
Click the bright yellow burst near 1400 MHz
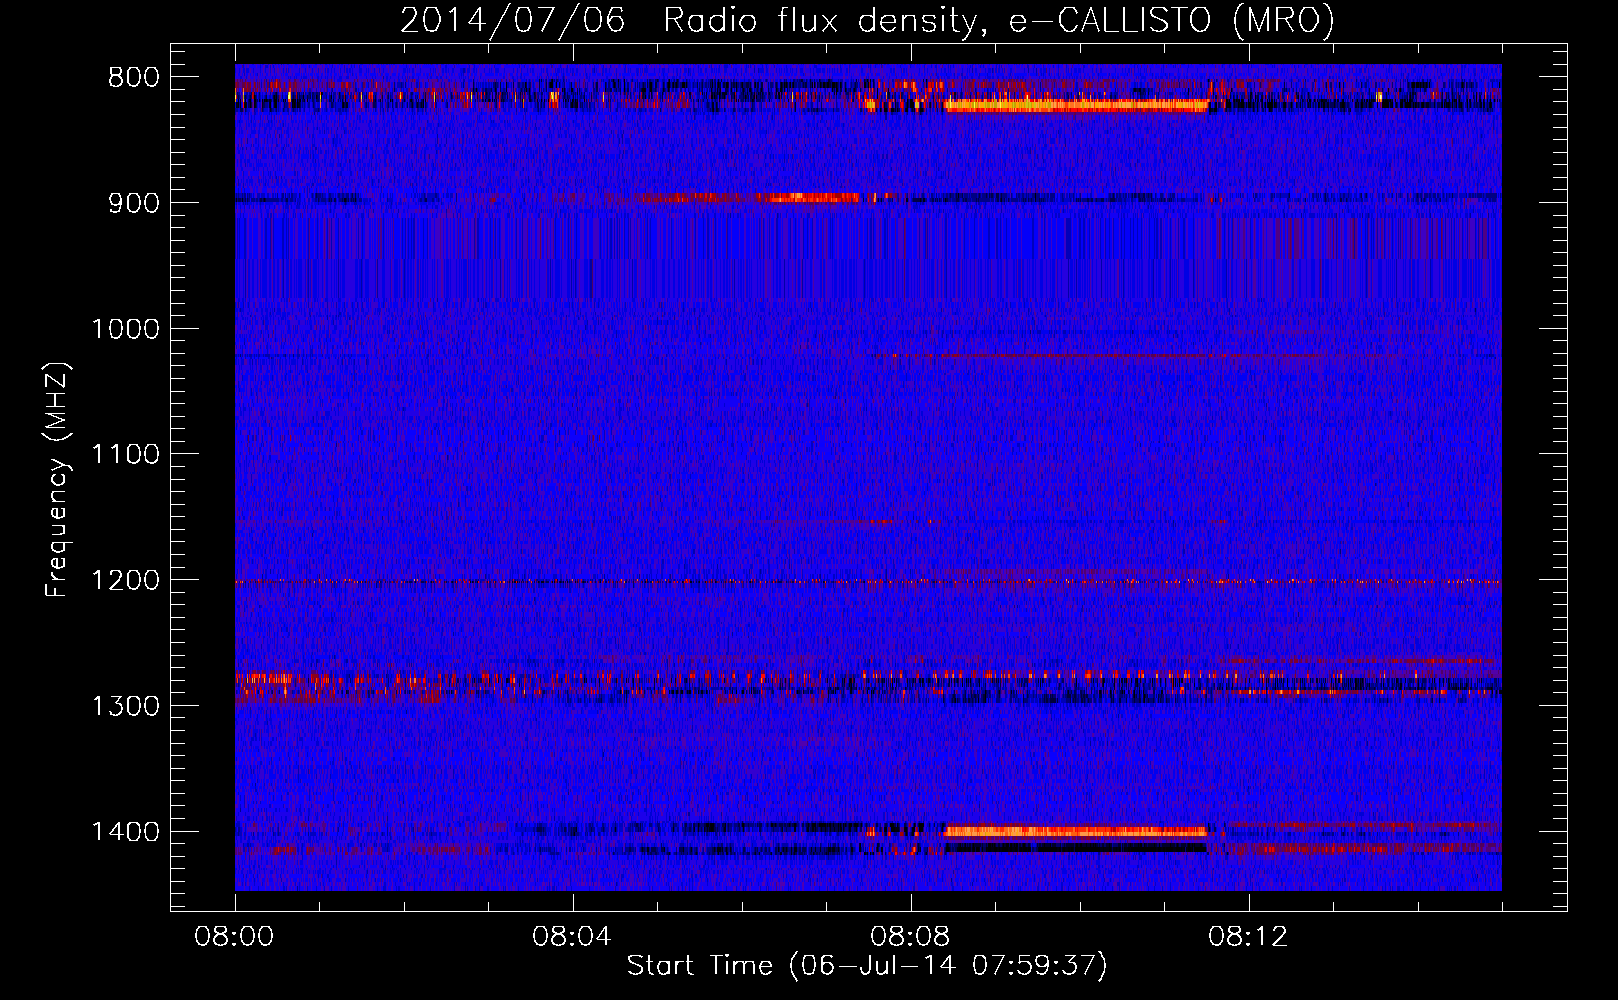click(1075, 831)
